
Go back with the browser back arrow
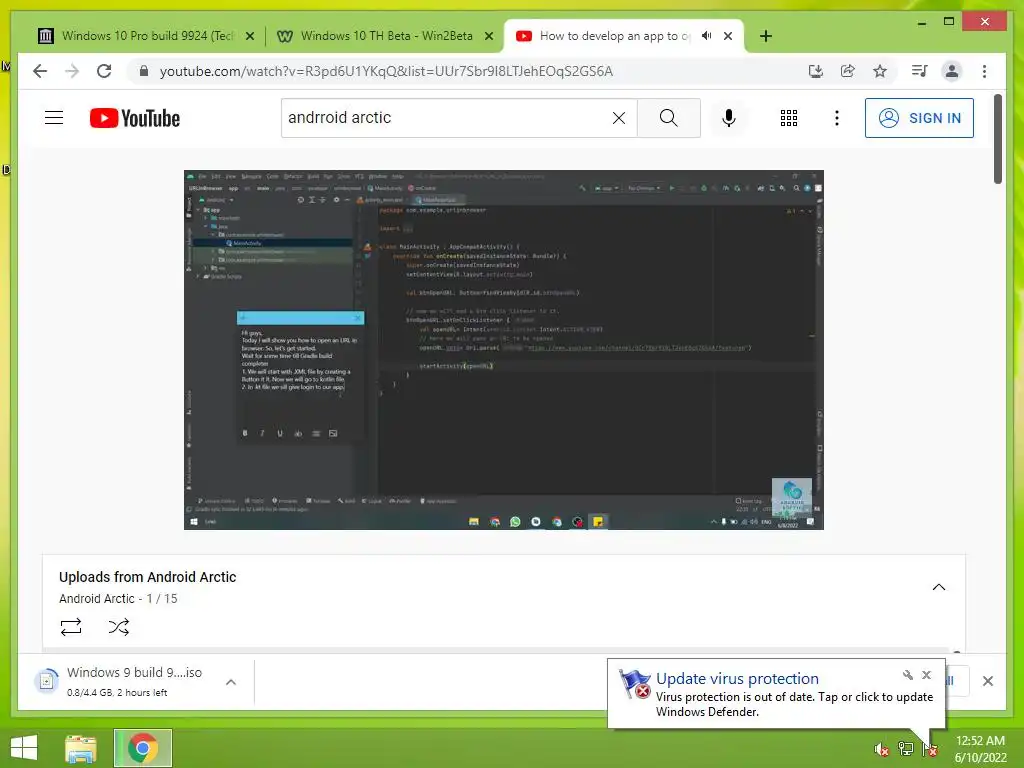pos(40,71)
